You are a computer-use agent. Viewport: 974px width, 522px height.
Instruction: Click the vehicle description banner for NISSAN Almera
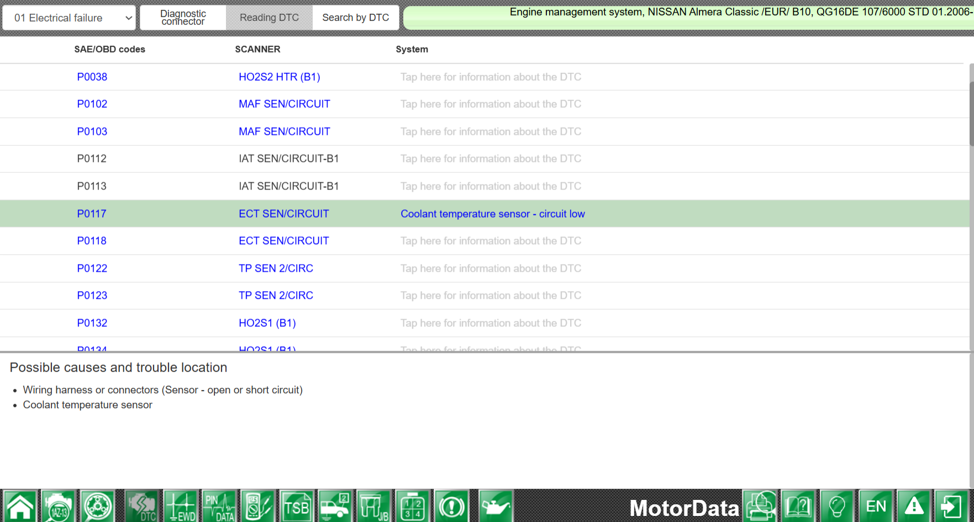[688, 18]
